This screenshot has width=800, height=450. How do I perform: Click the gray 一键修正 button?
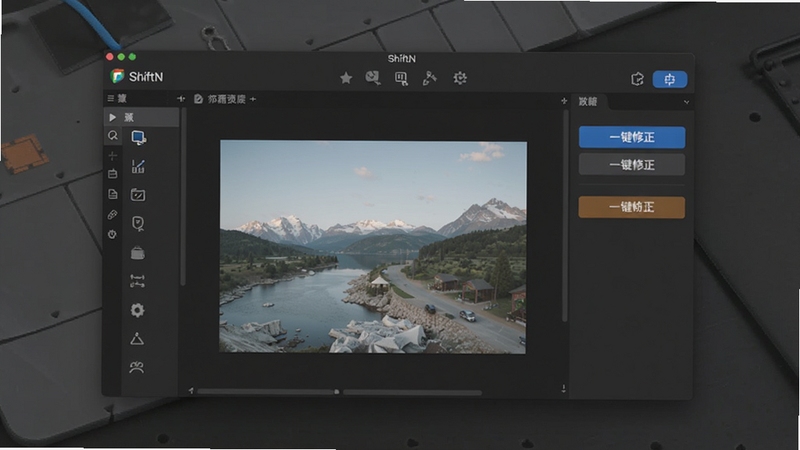632,165
